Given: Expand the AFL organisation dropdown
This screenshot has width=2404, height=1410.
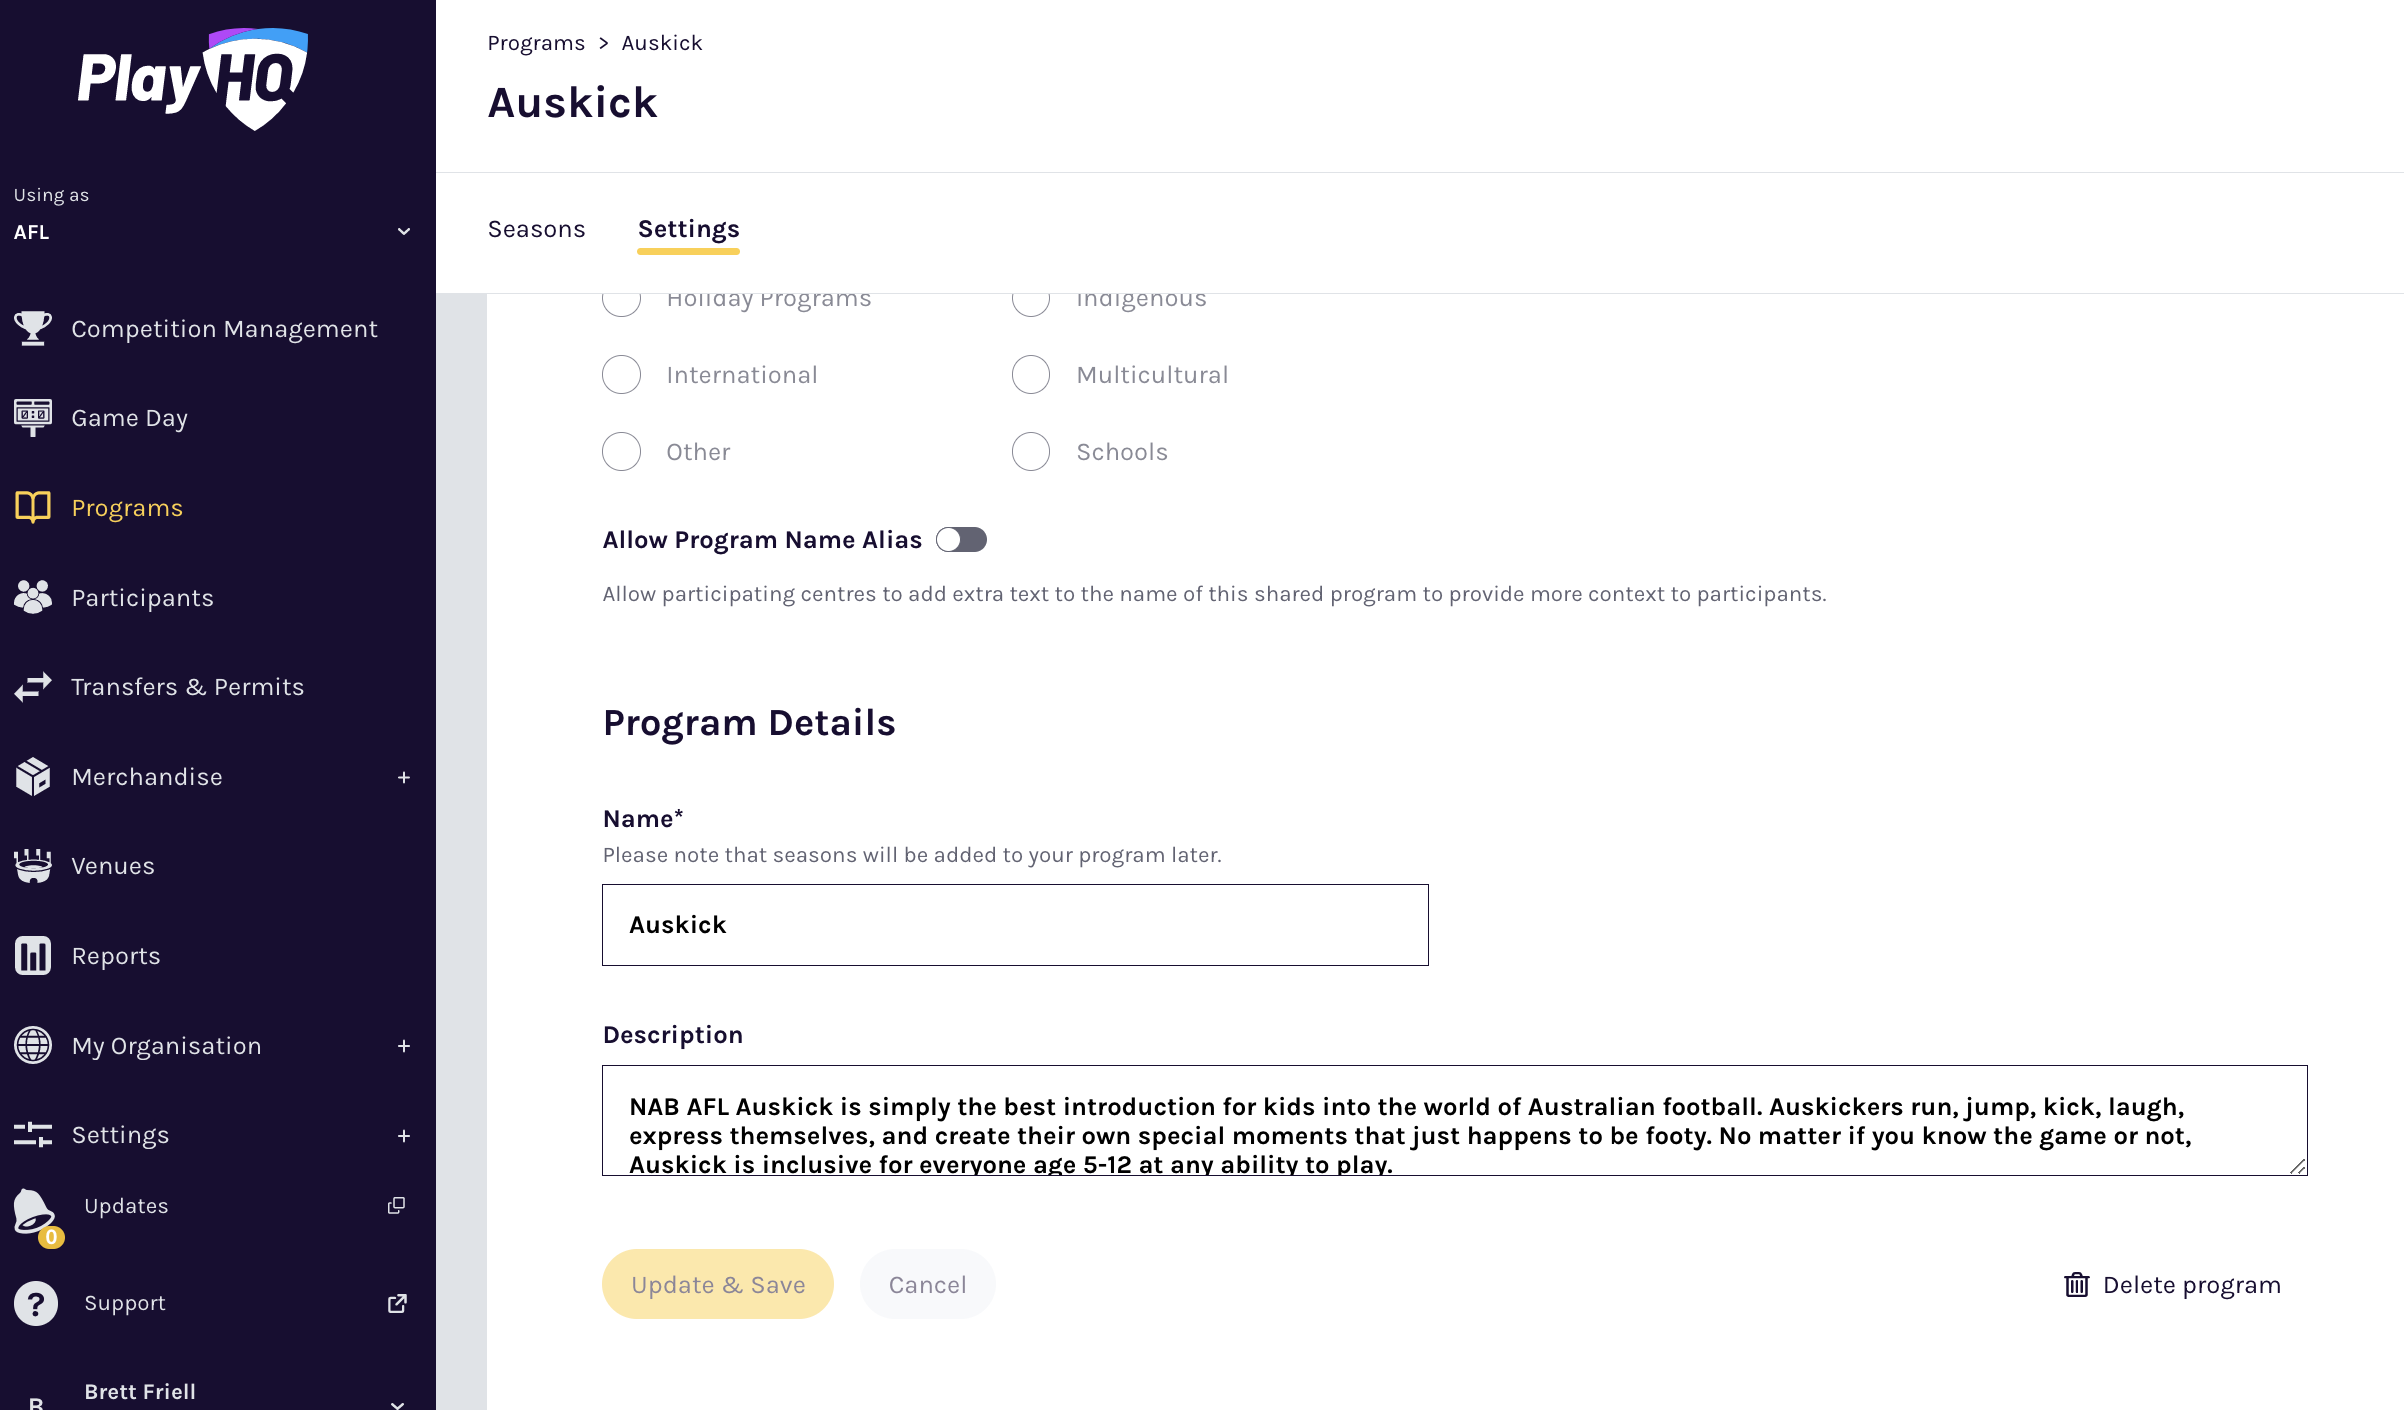Looking at the screenshot, I should (x=403, y=232).
